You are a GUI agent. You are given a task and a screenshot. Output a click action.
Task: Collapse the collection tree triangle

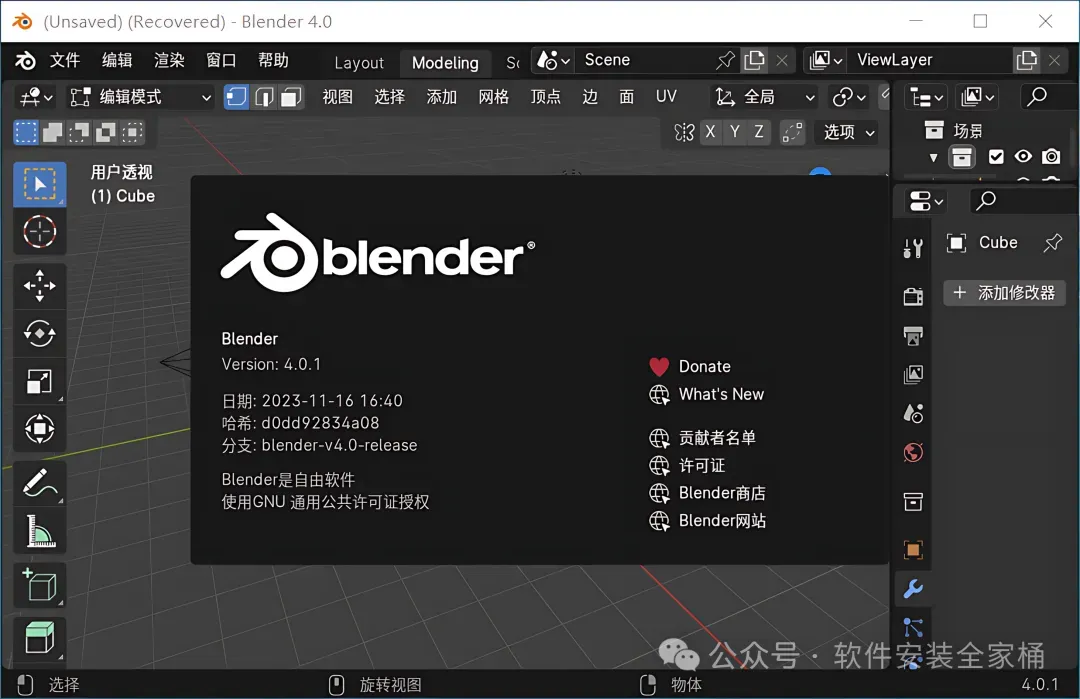click(x=933, y=158)
